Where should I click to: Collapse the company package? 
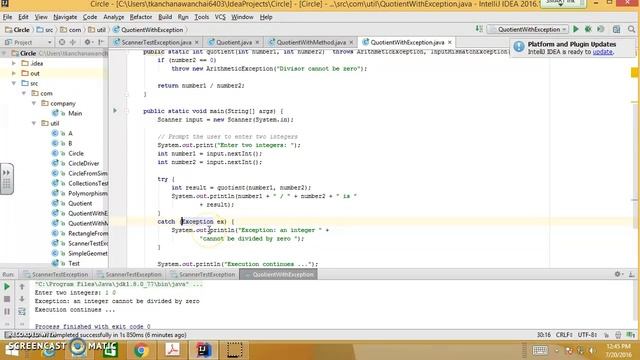pos(34,103)
